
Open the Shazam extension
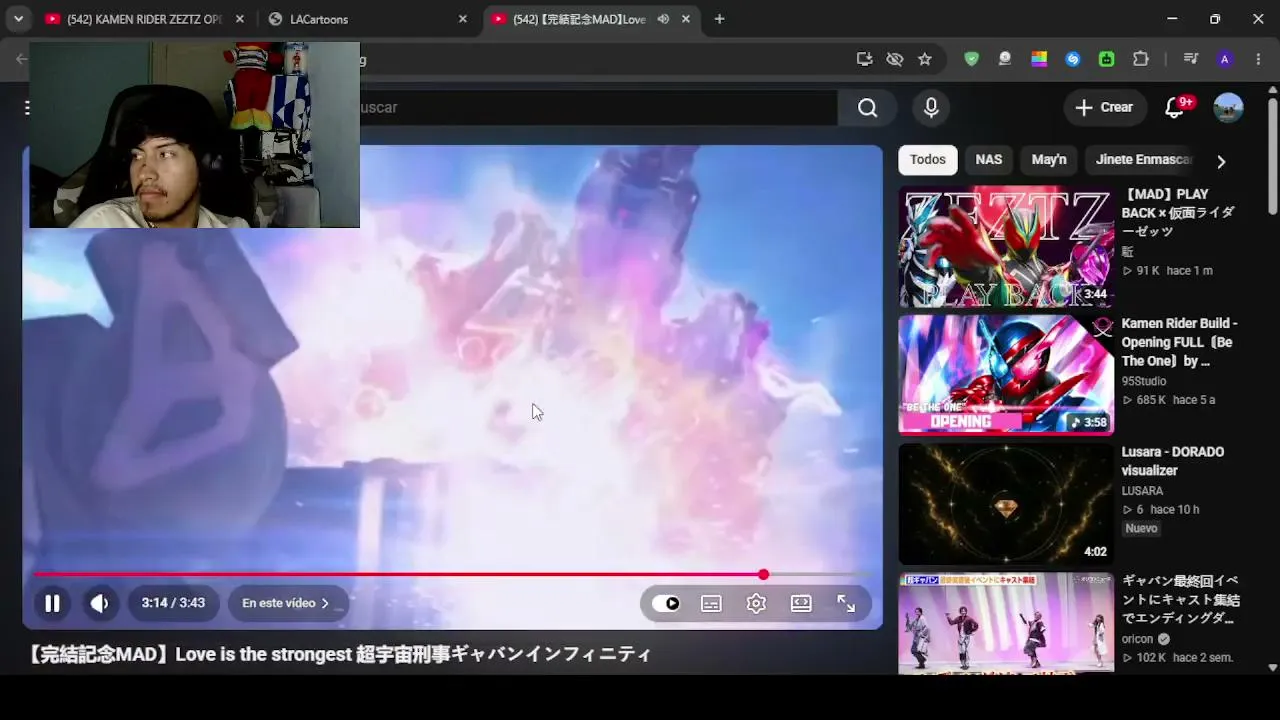(1073, 59)
